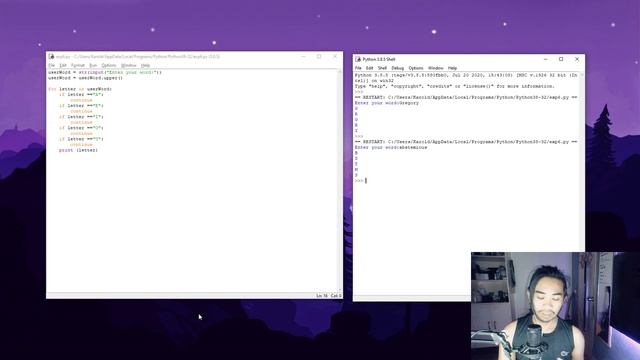Image resolution: width=640 pixels, height=360 pixels.
Task: Click the line if letter == "U":
Action: click(82, 139)
